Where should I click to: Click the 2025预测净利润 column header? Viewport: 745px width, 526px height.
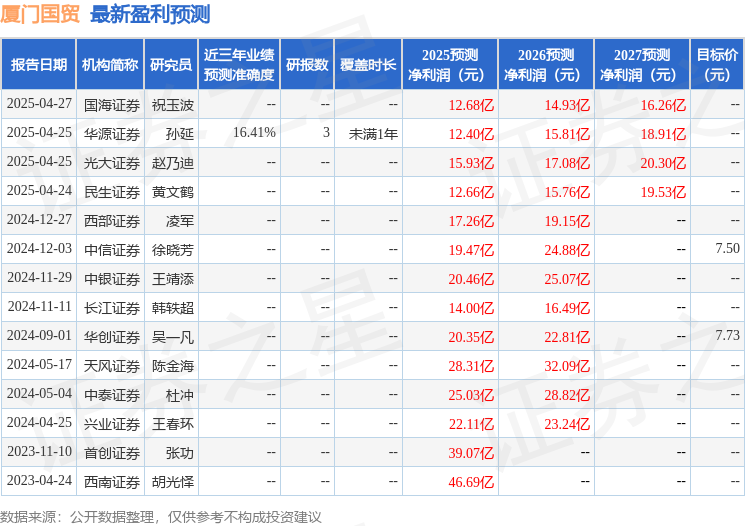click(x=450, y=65)
